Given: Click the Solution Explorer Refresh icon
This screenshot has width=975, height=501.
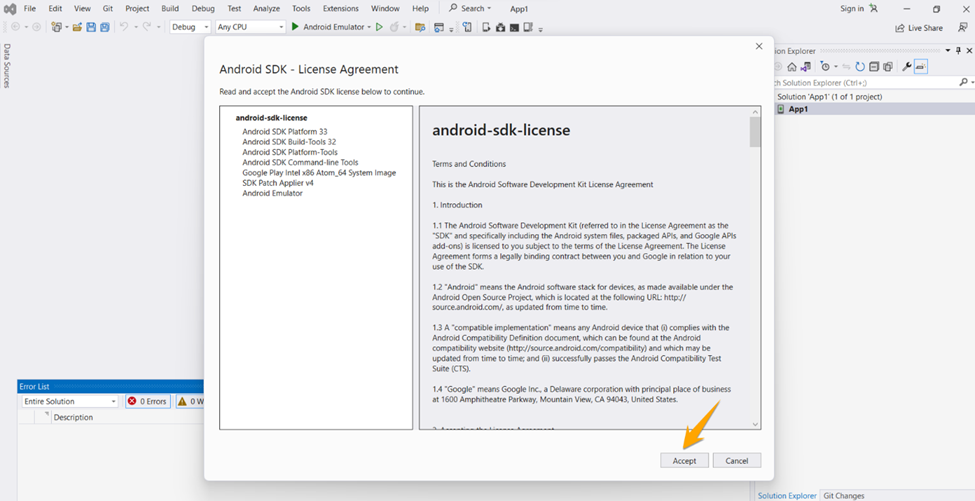Looking at the screenshot, I should 860,67.
